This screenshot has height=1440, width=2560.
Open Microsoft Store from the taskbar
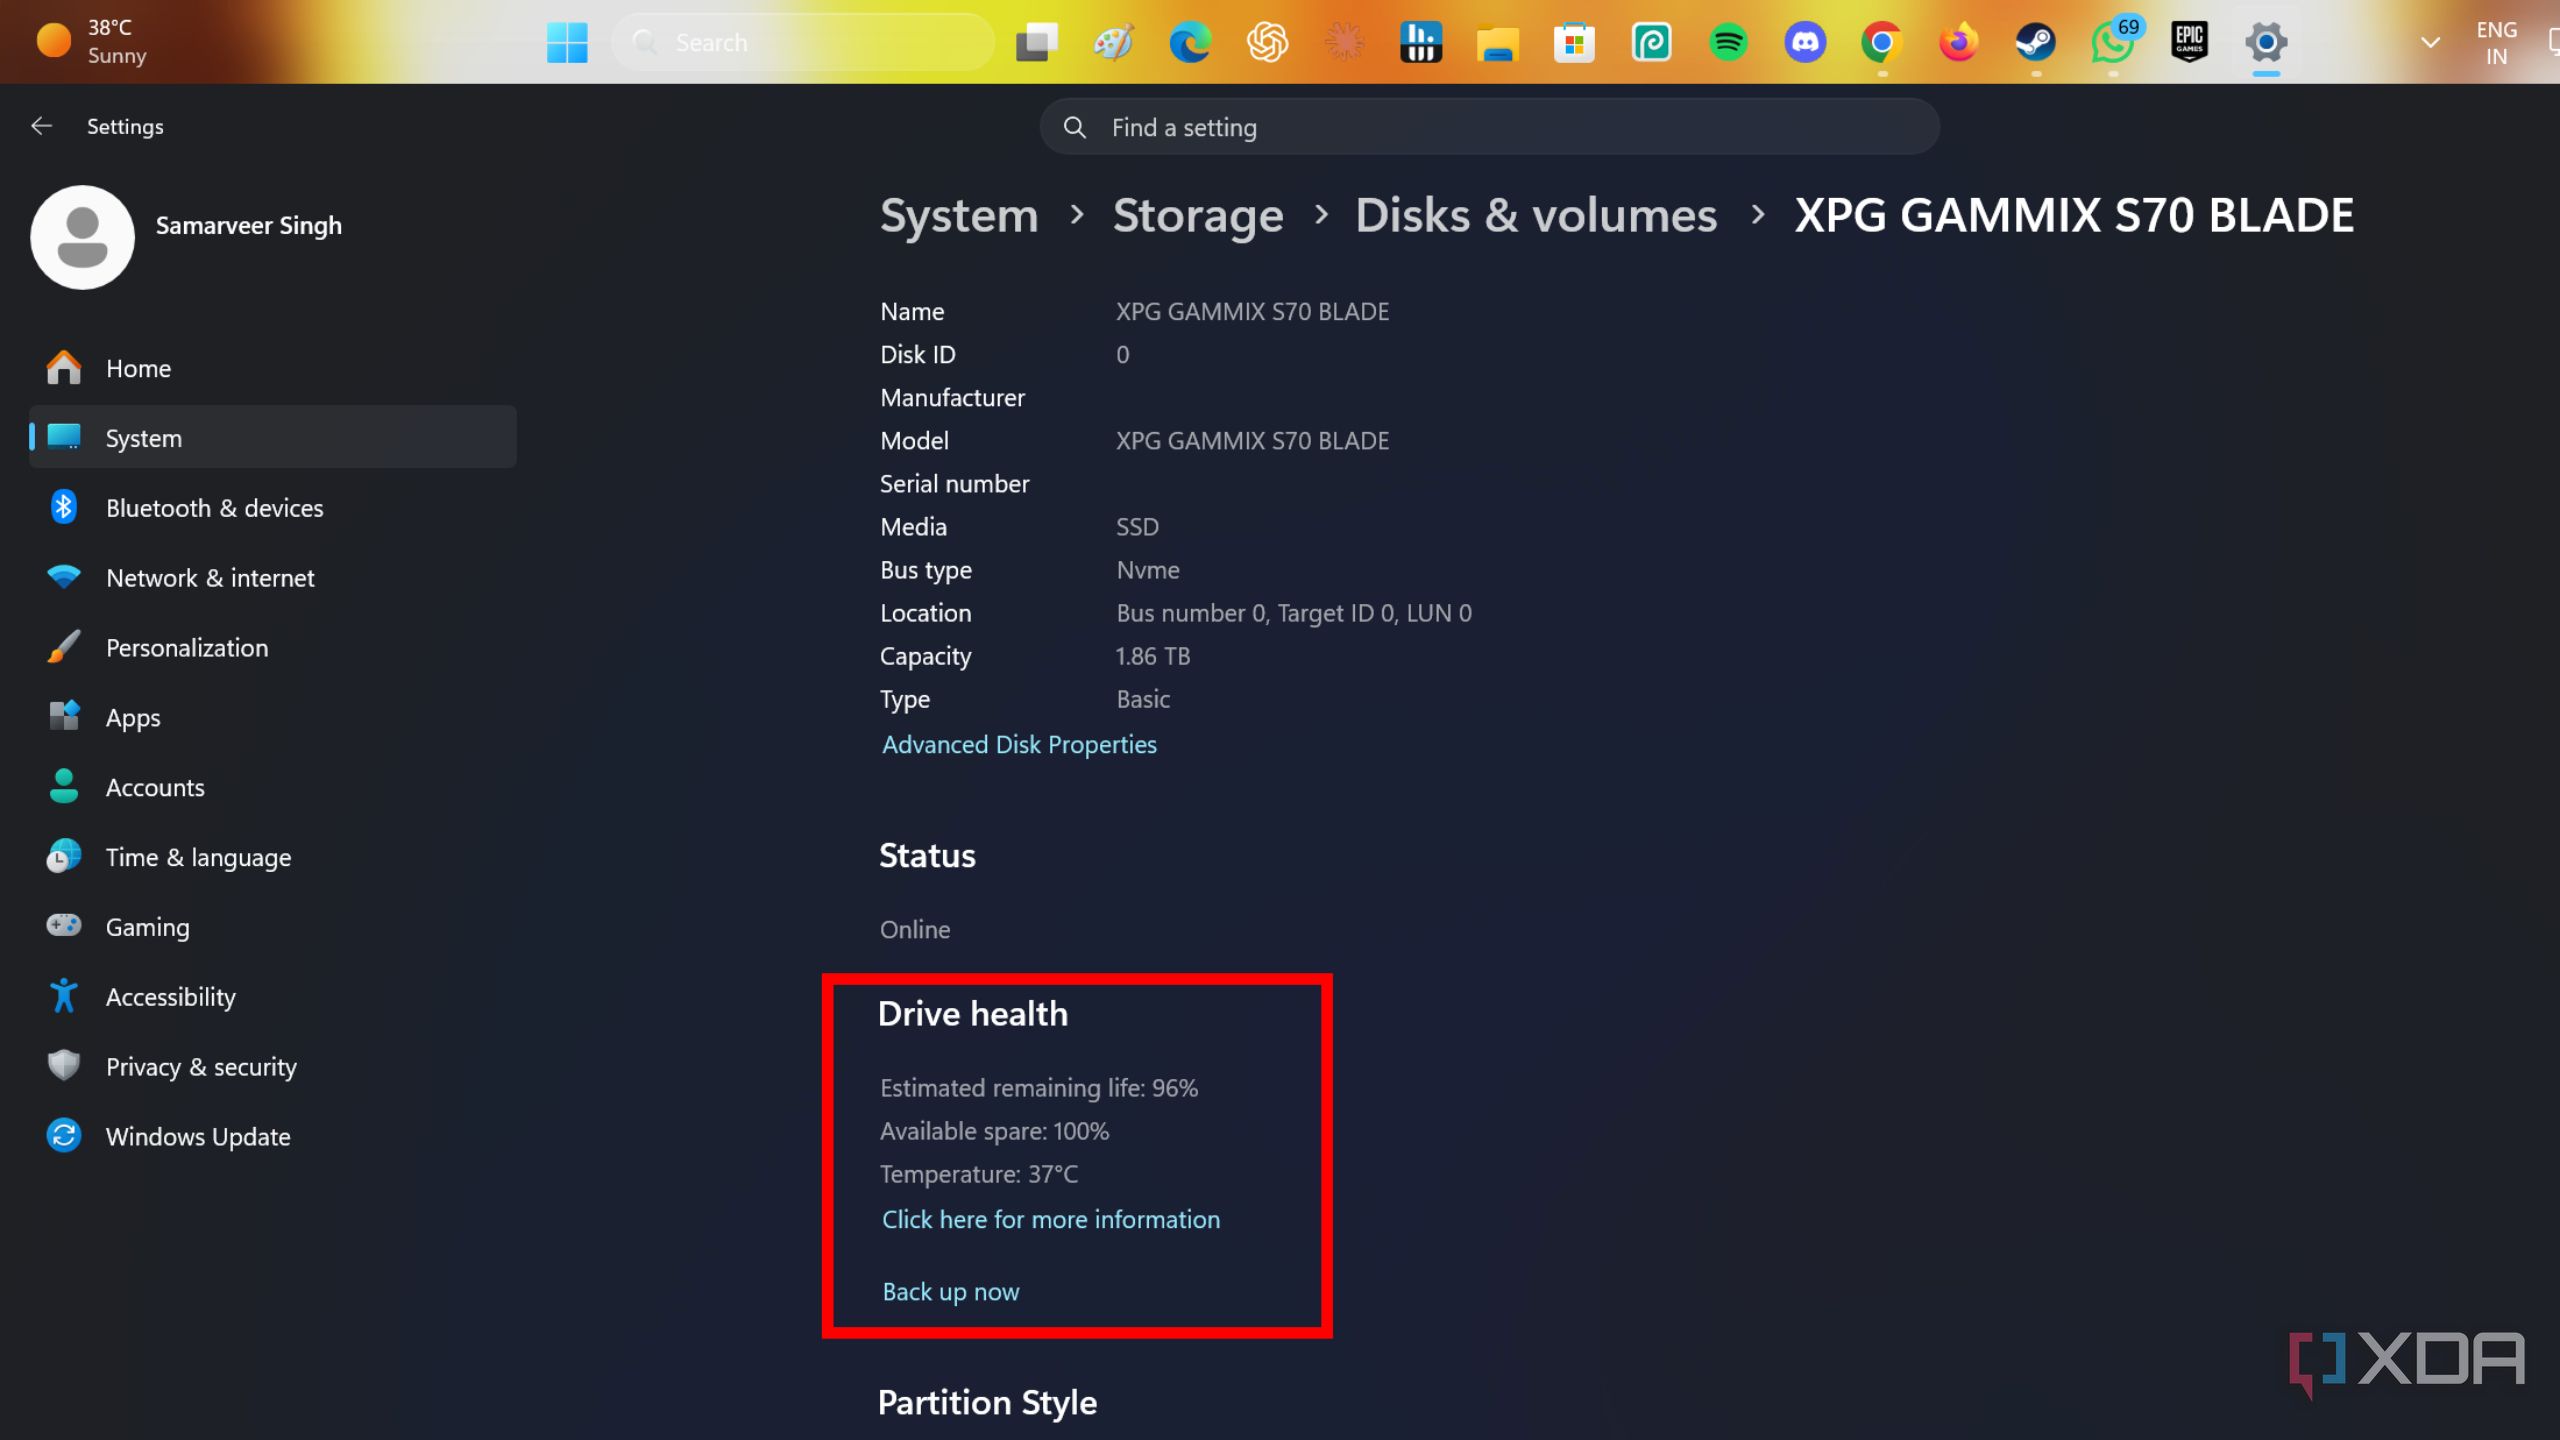pyautogui.click(x=1574, y=42)
